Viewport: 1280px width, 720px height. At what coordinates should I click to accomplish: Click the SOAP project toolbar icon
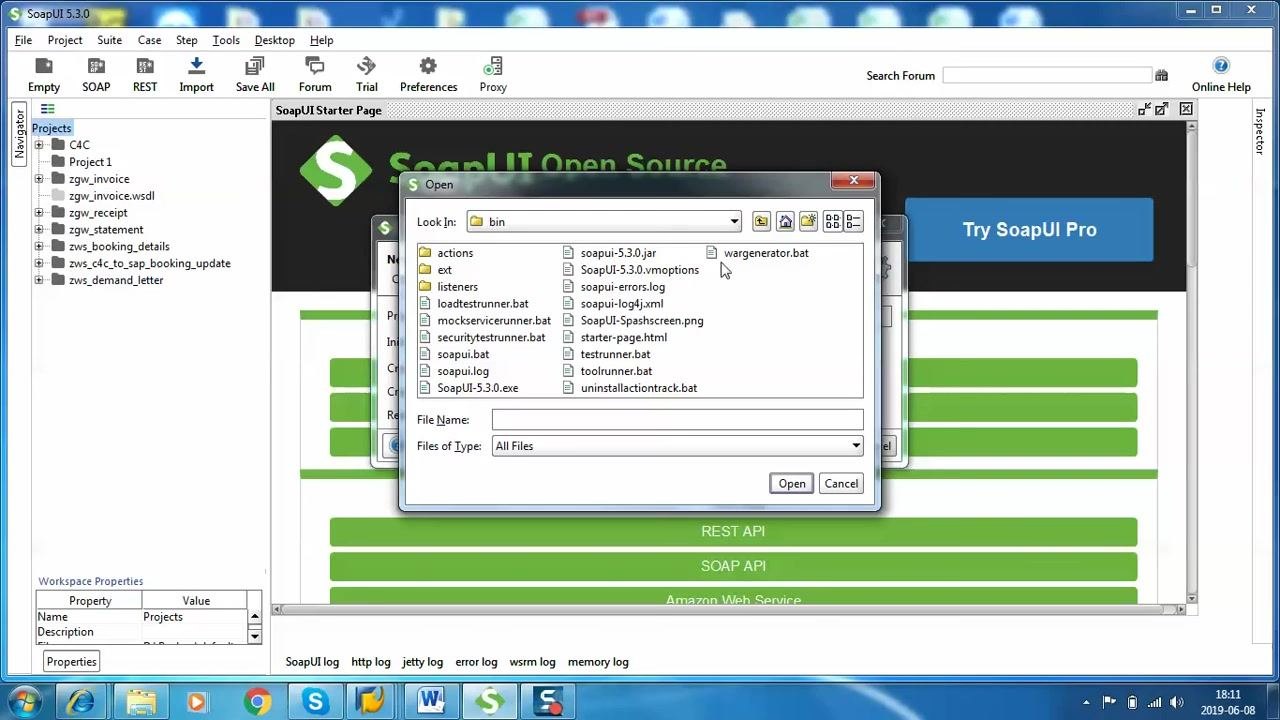pos(96,75)
